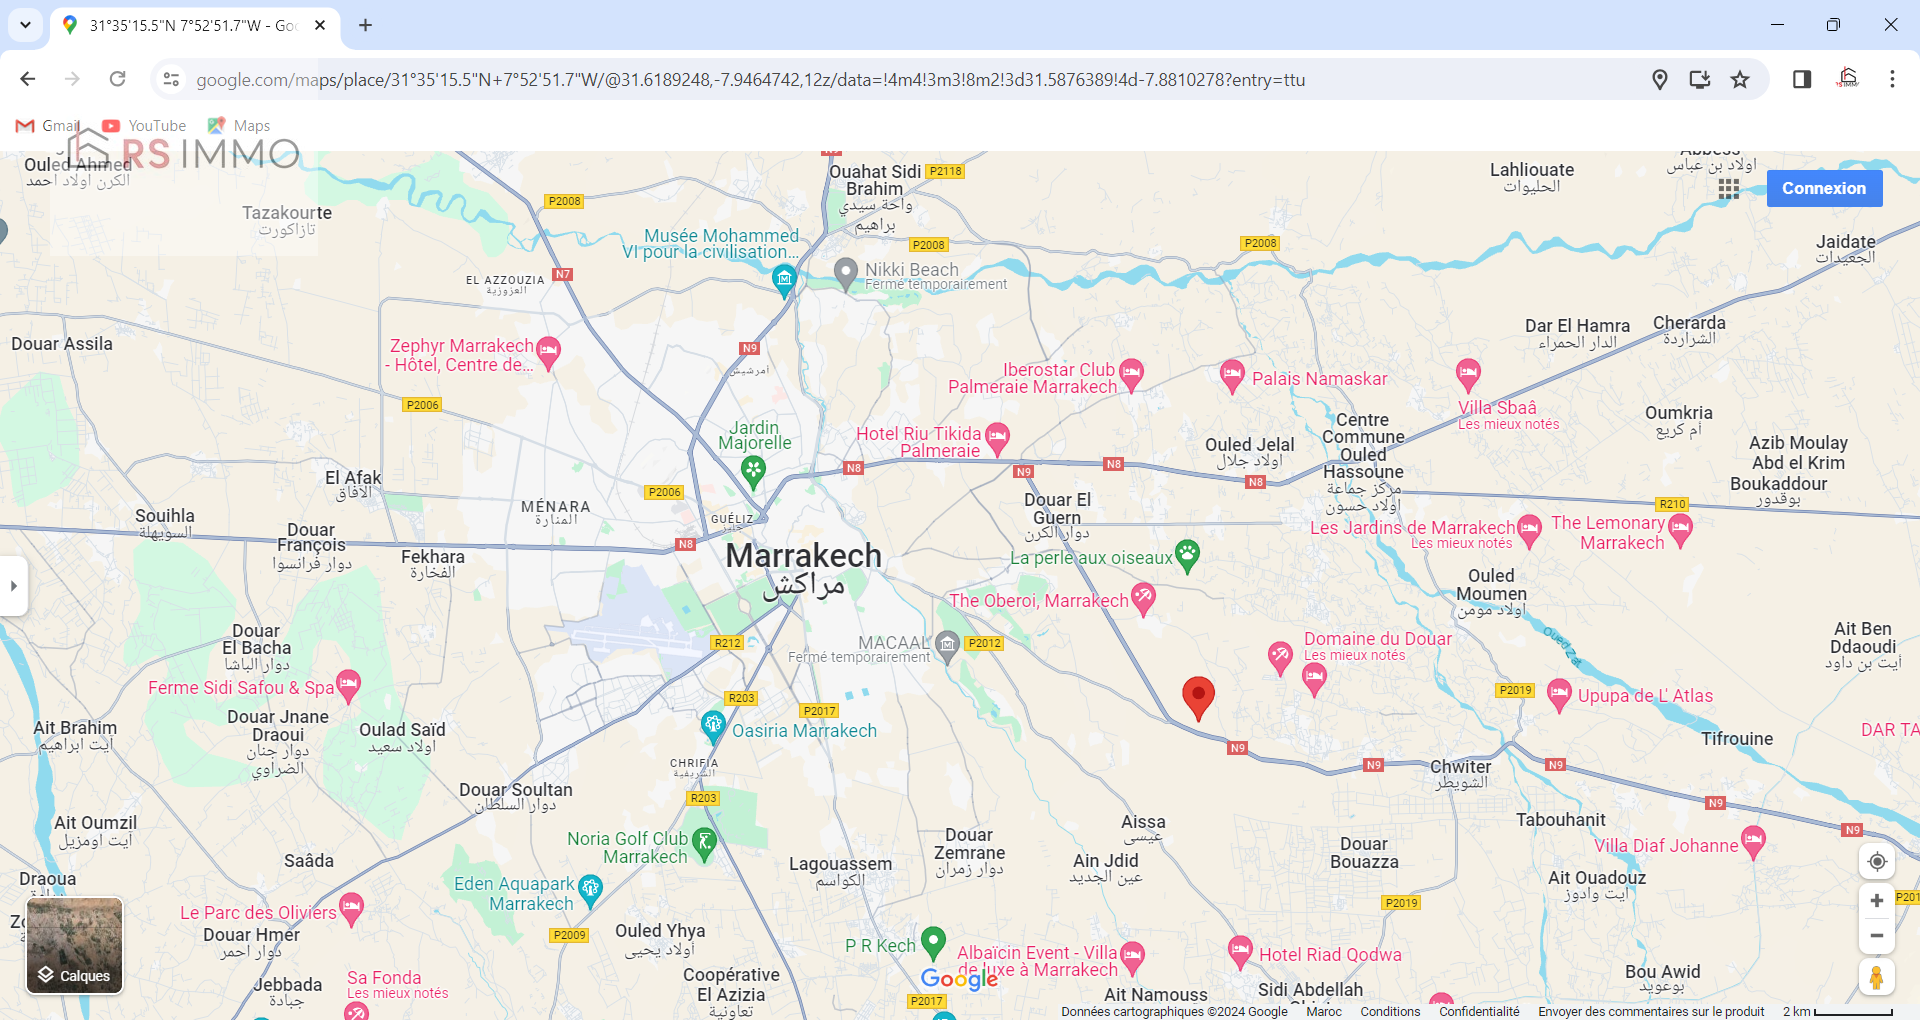Select The Oberoi, Marrakech marker
Screen dimensions: 1920x1020
tap(1143, 600)
